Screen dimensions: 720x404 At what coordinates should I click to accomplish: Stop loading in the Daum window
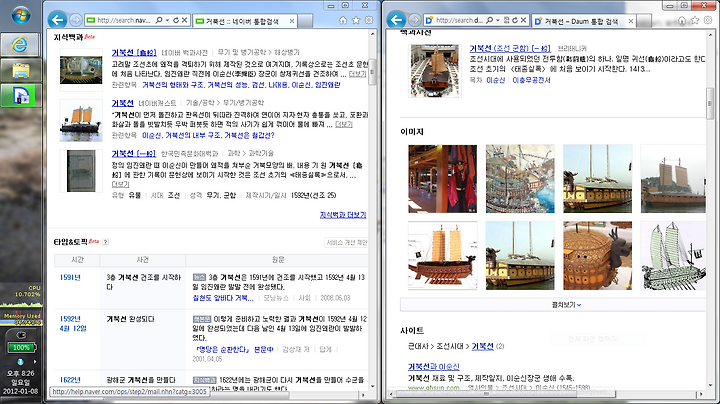click(523, 20)
